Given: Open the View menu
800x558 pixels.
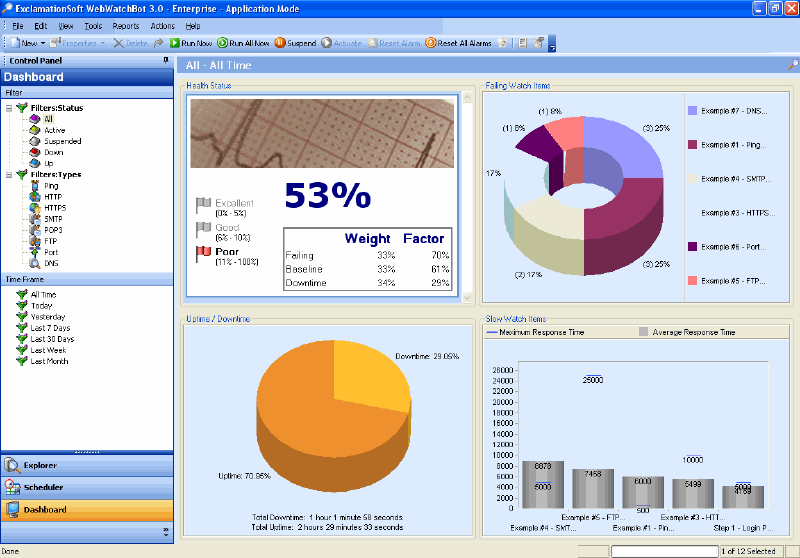Looking at the screenshot, I should (65, 26).
